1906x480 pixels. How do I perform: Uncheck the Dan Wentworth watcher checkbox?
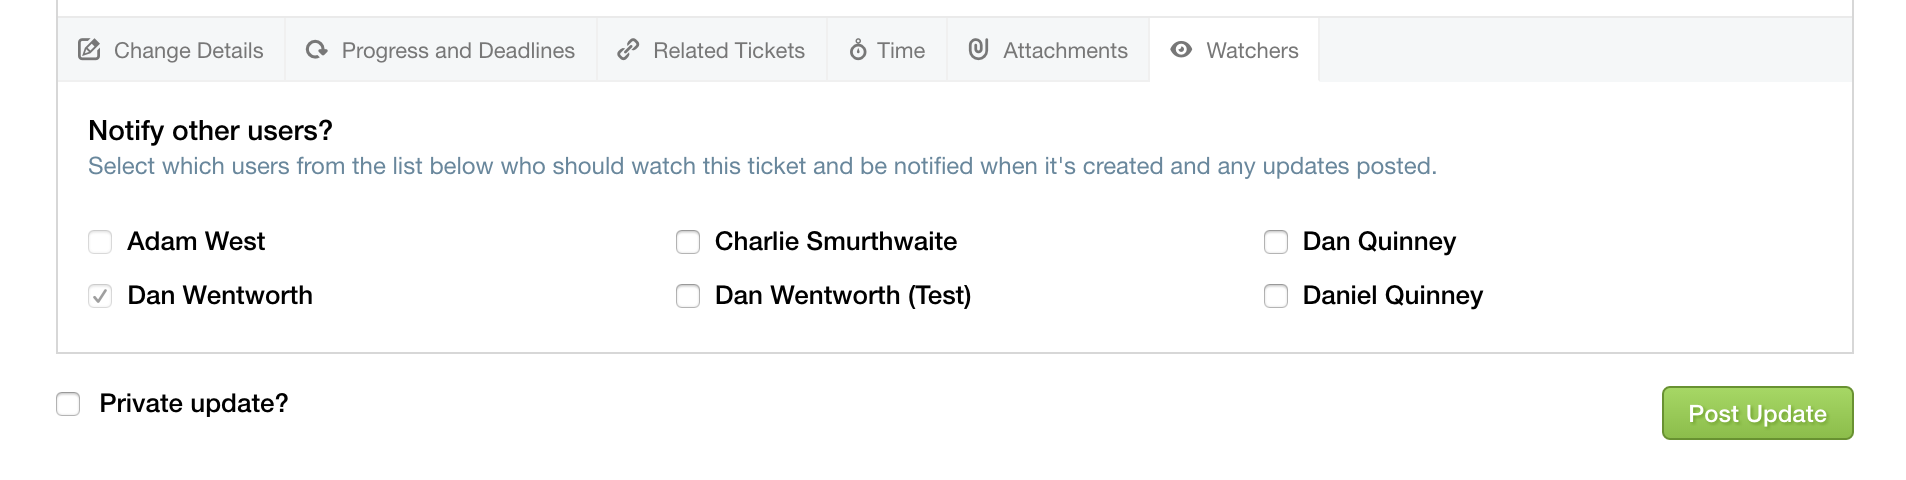pos(100,296)
